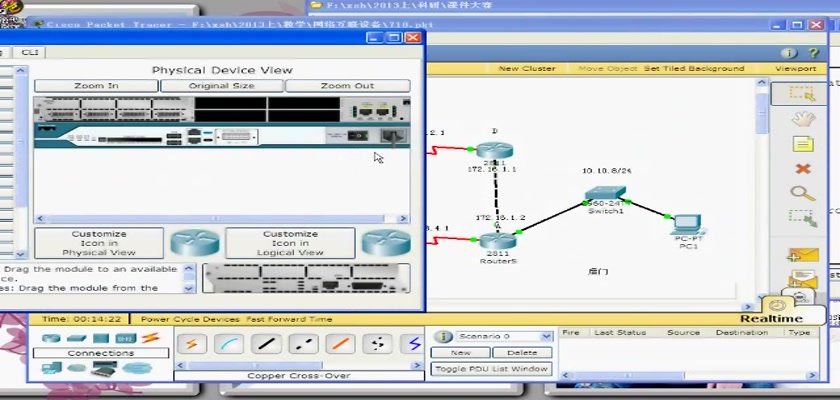The image size is (840, 400).
Task: Select the End Devices category icon
Action: pyautogui.click(x=51, y=368)
